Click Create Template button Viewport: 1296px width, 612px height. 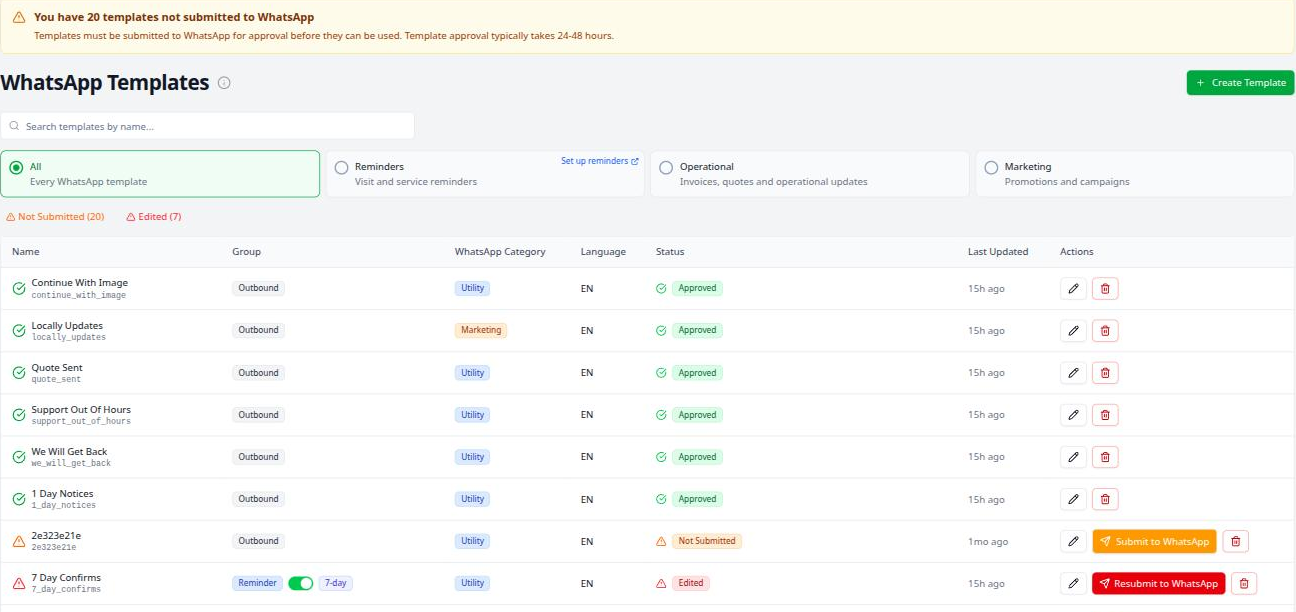click(1240, 83)
